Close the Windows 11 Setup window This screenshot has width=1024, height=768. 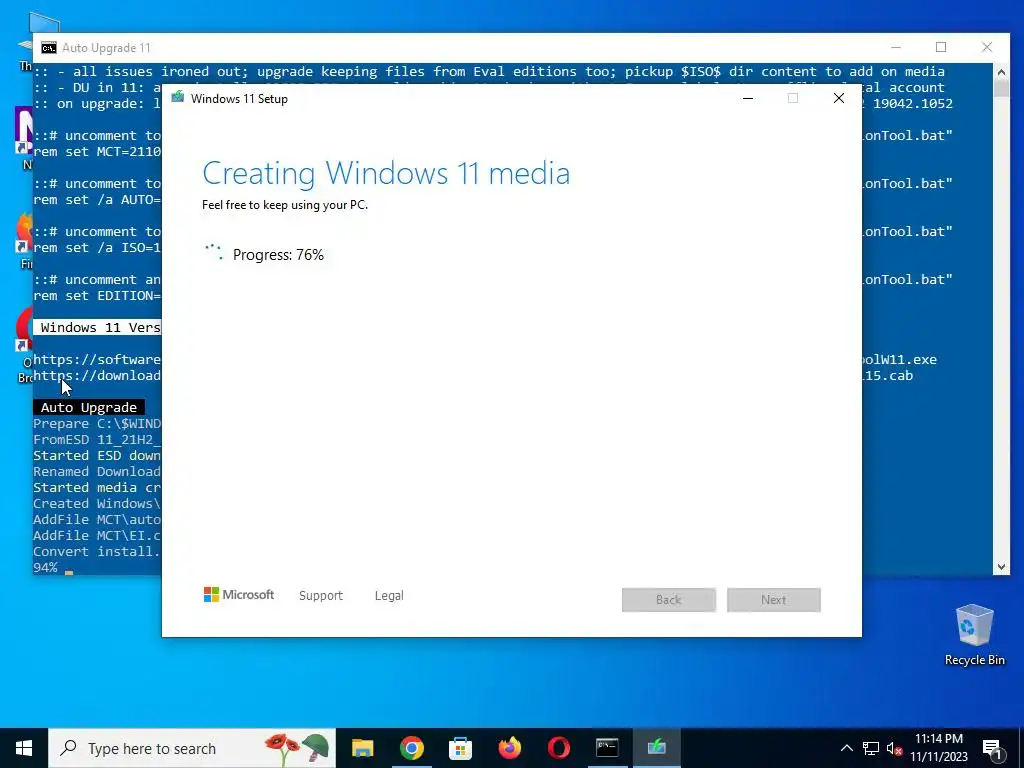(x=839, y=98)
